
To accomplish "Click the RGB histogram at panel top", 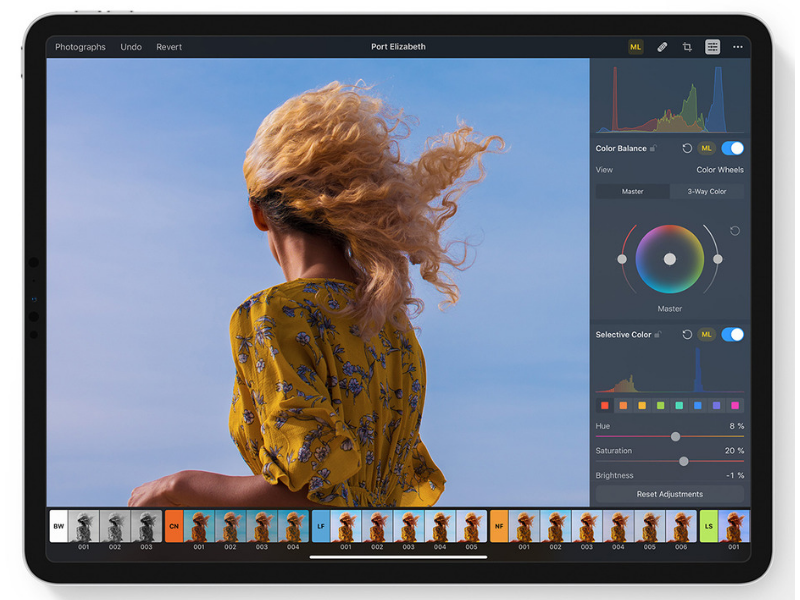I will tap(669, 98).
